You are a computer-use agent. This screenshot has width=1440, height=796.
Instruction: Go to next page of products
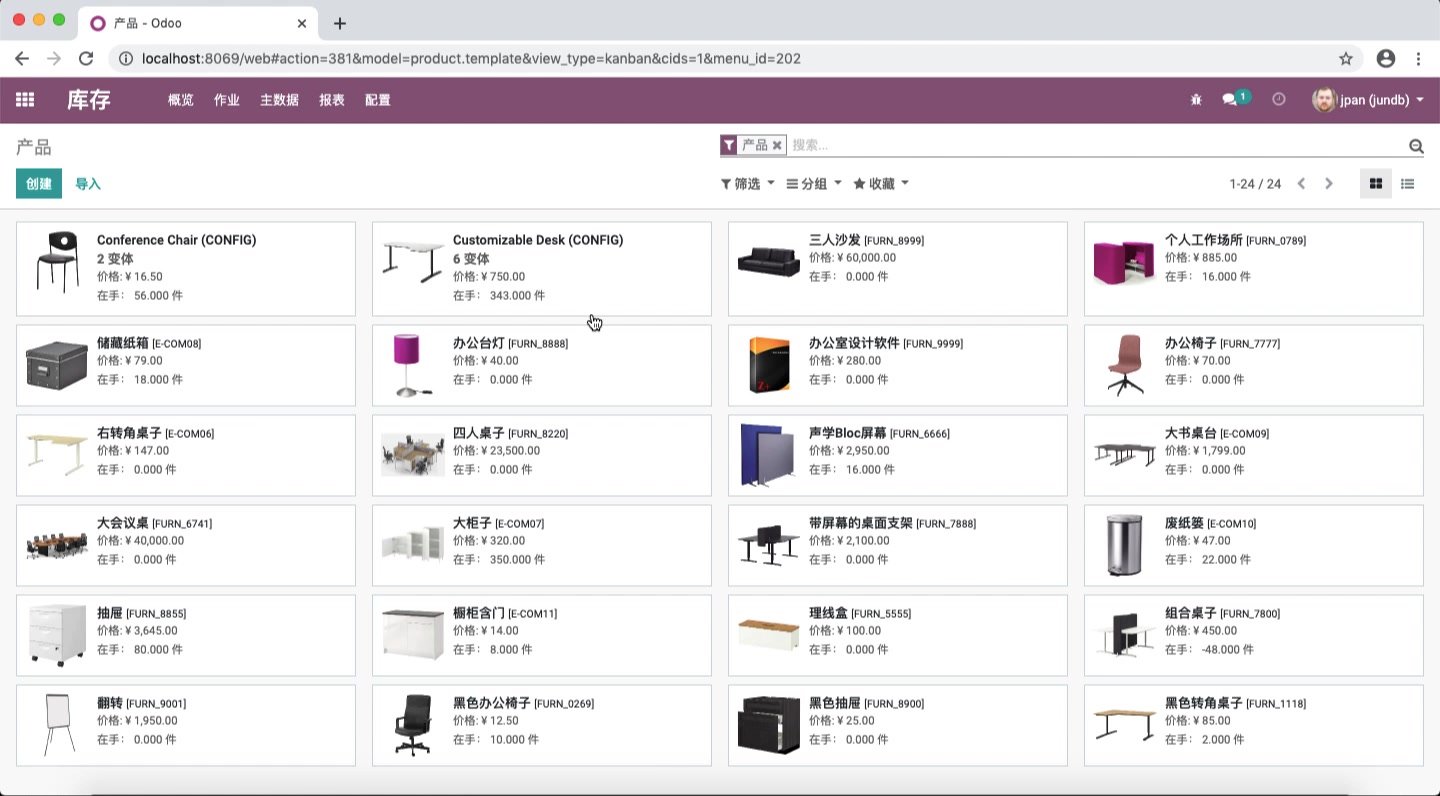[x=1329, y=183]
